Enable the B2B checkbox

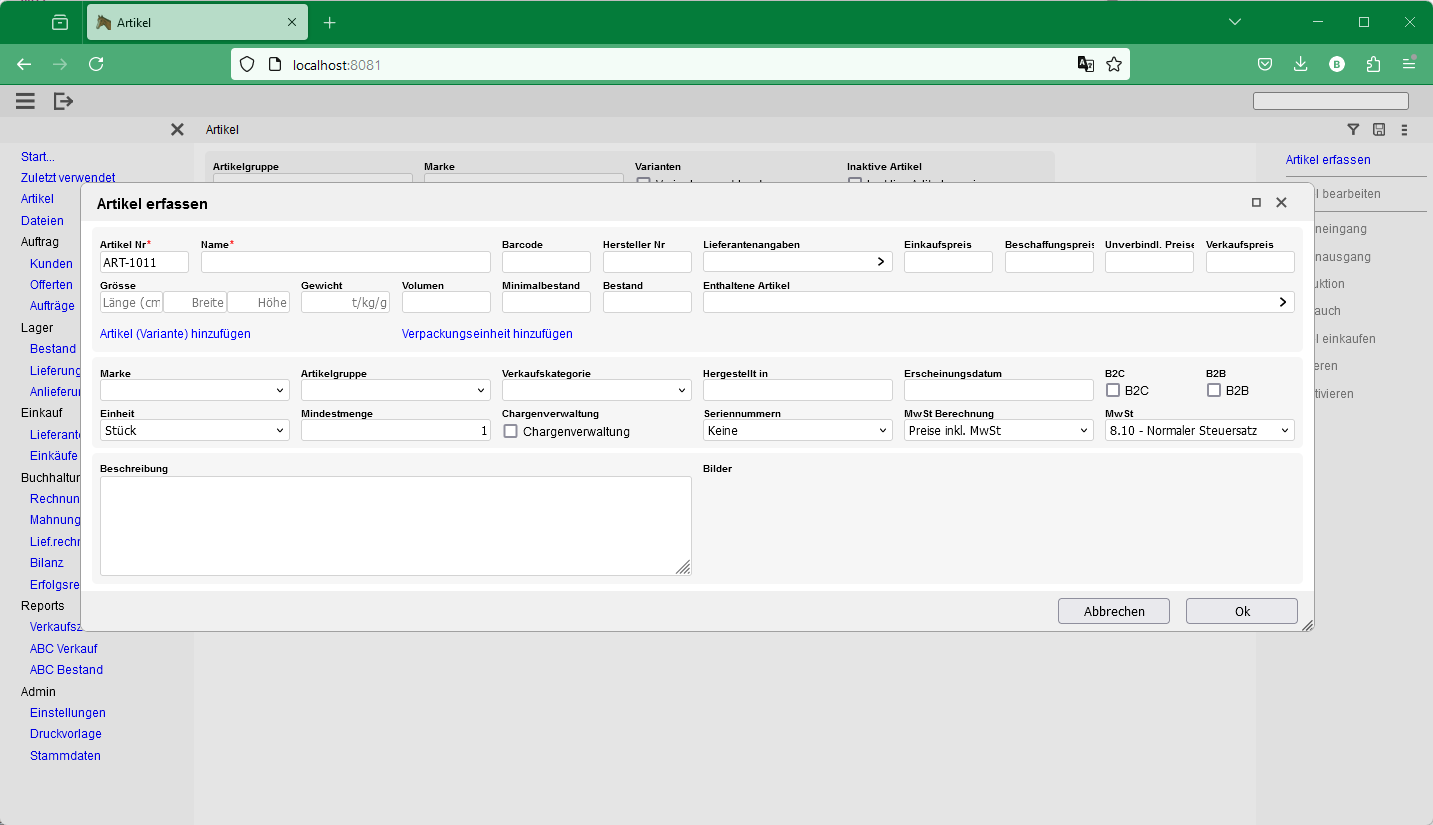1214,390
